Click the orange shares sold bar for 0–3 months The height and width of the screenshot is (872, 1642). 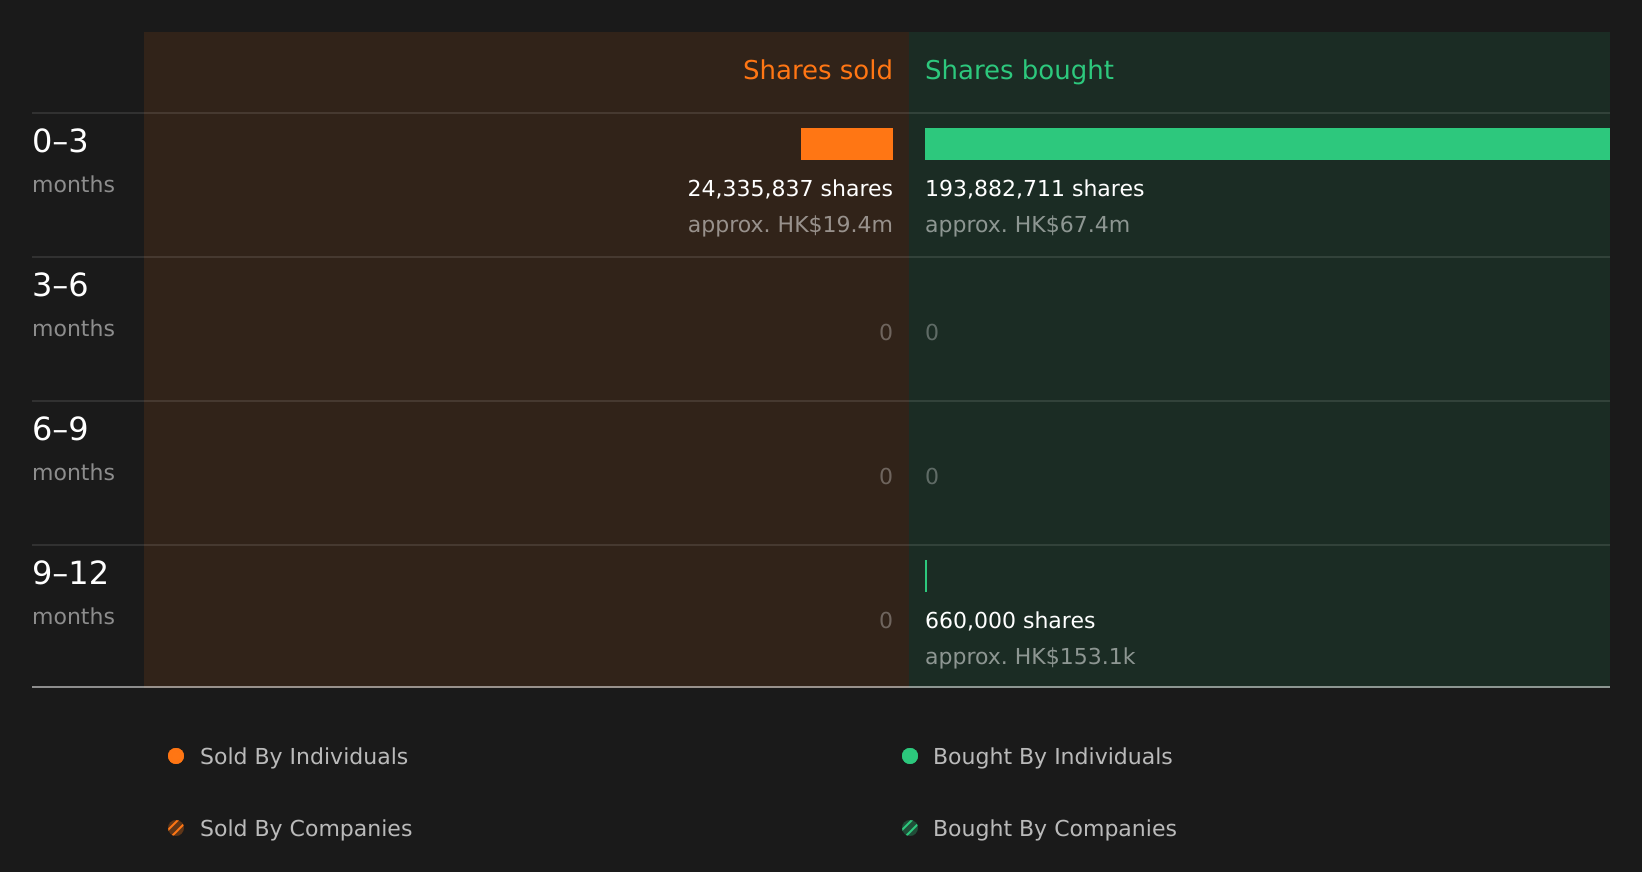(847, 144)
